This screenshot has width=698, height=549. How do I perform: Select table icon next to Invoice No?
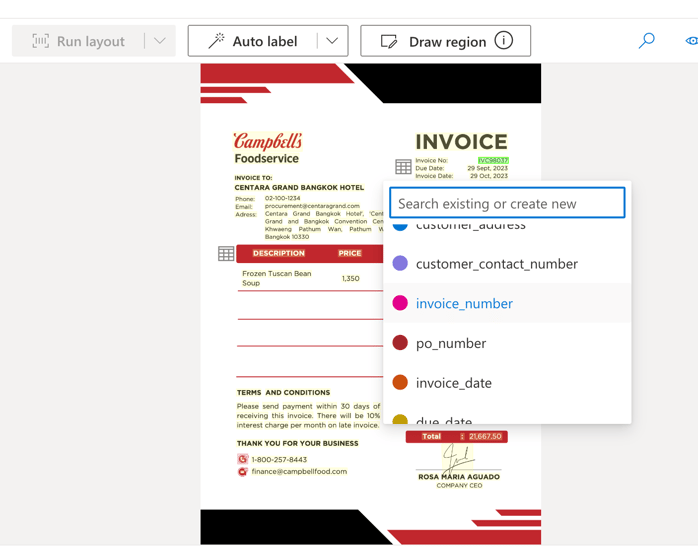tap(403, 167)
